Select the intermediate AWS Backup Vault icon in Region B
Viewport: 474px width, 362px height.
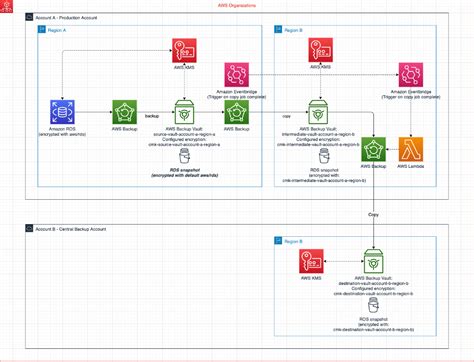(318, 112)
